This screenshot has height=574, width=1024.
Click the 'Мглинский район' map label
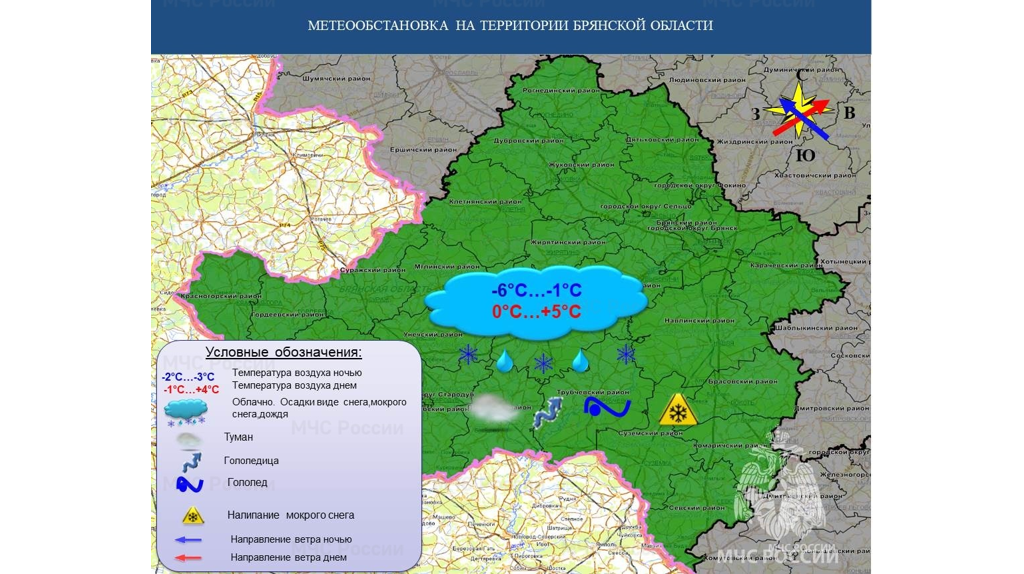tap(447, 267)
